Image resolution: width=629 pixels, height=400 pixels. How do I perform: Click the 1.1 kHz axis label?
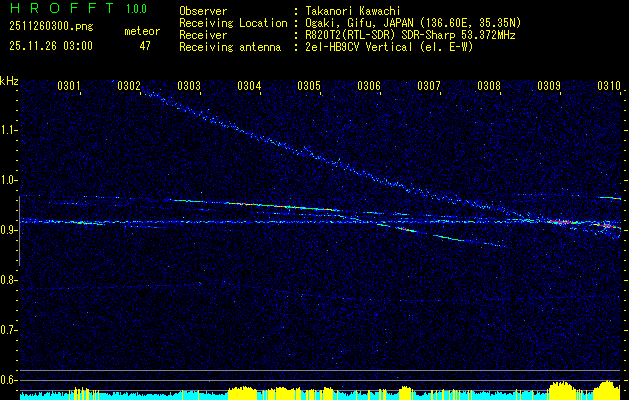tap(7, 130)
